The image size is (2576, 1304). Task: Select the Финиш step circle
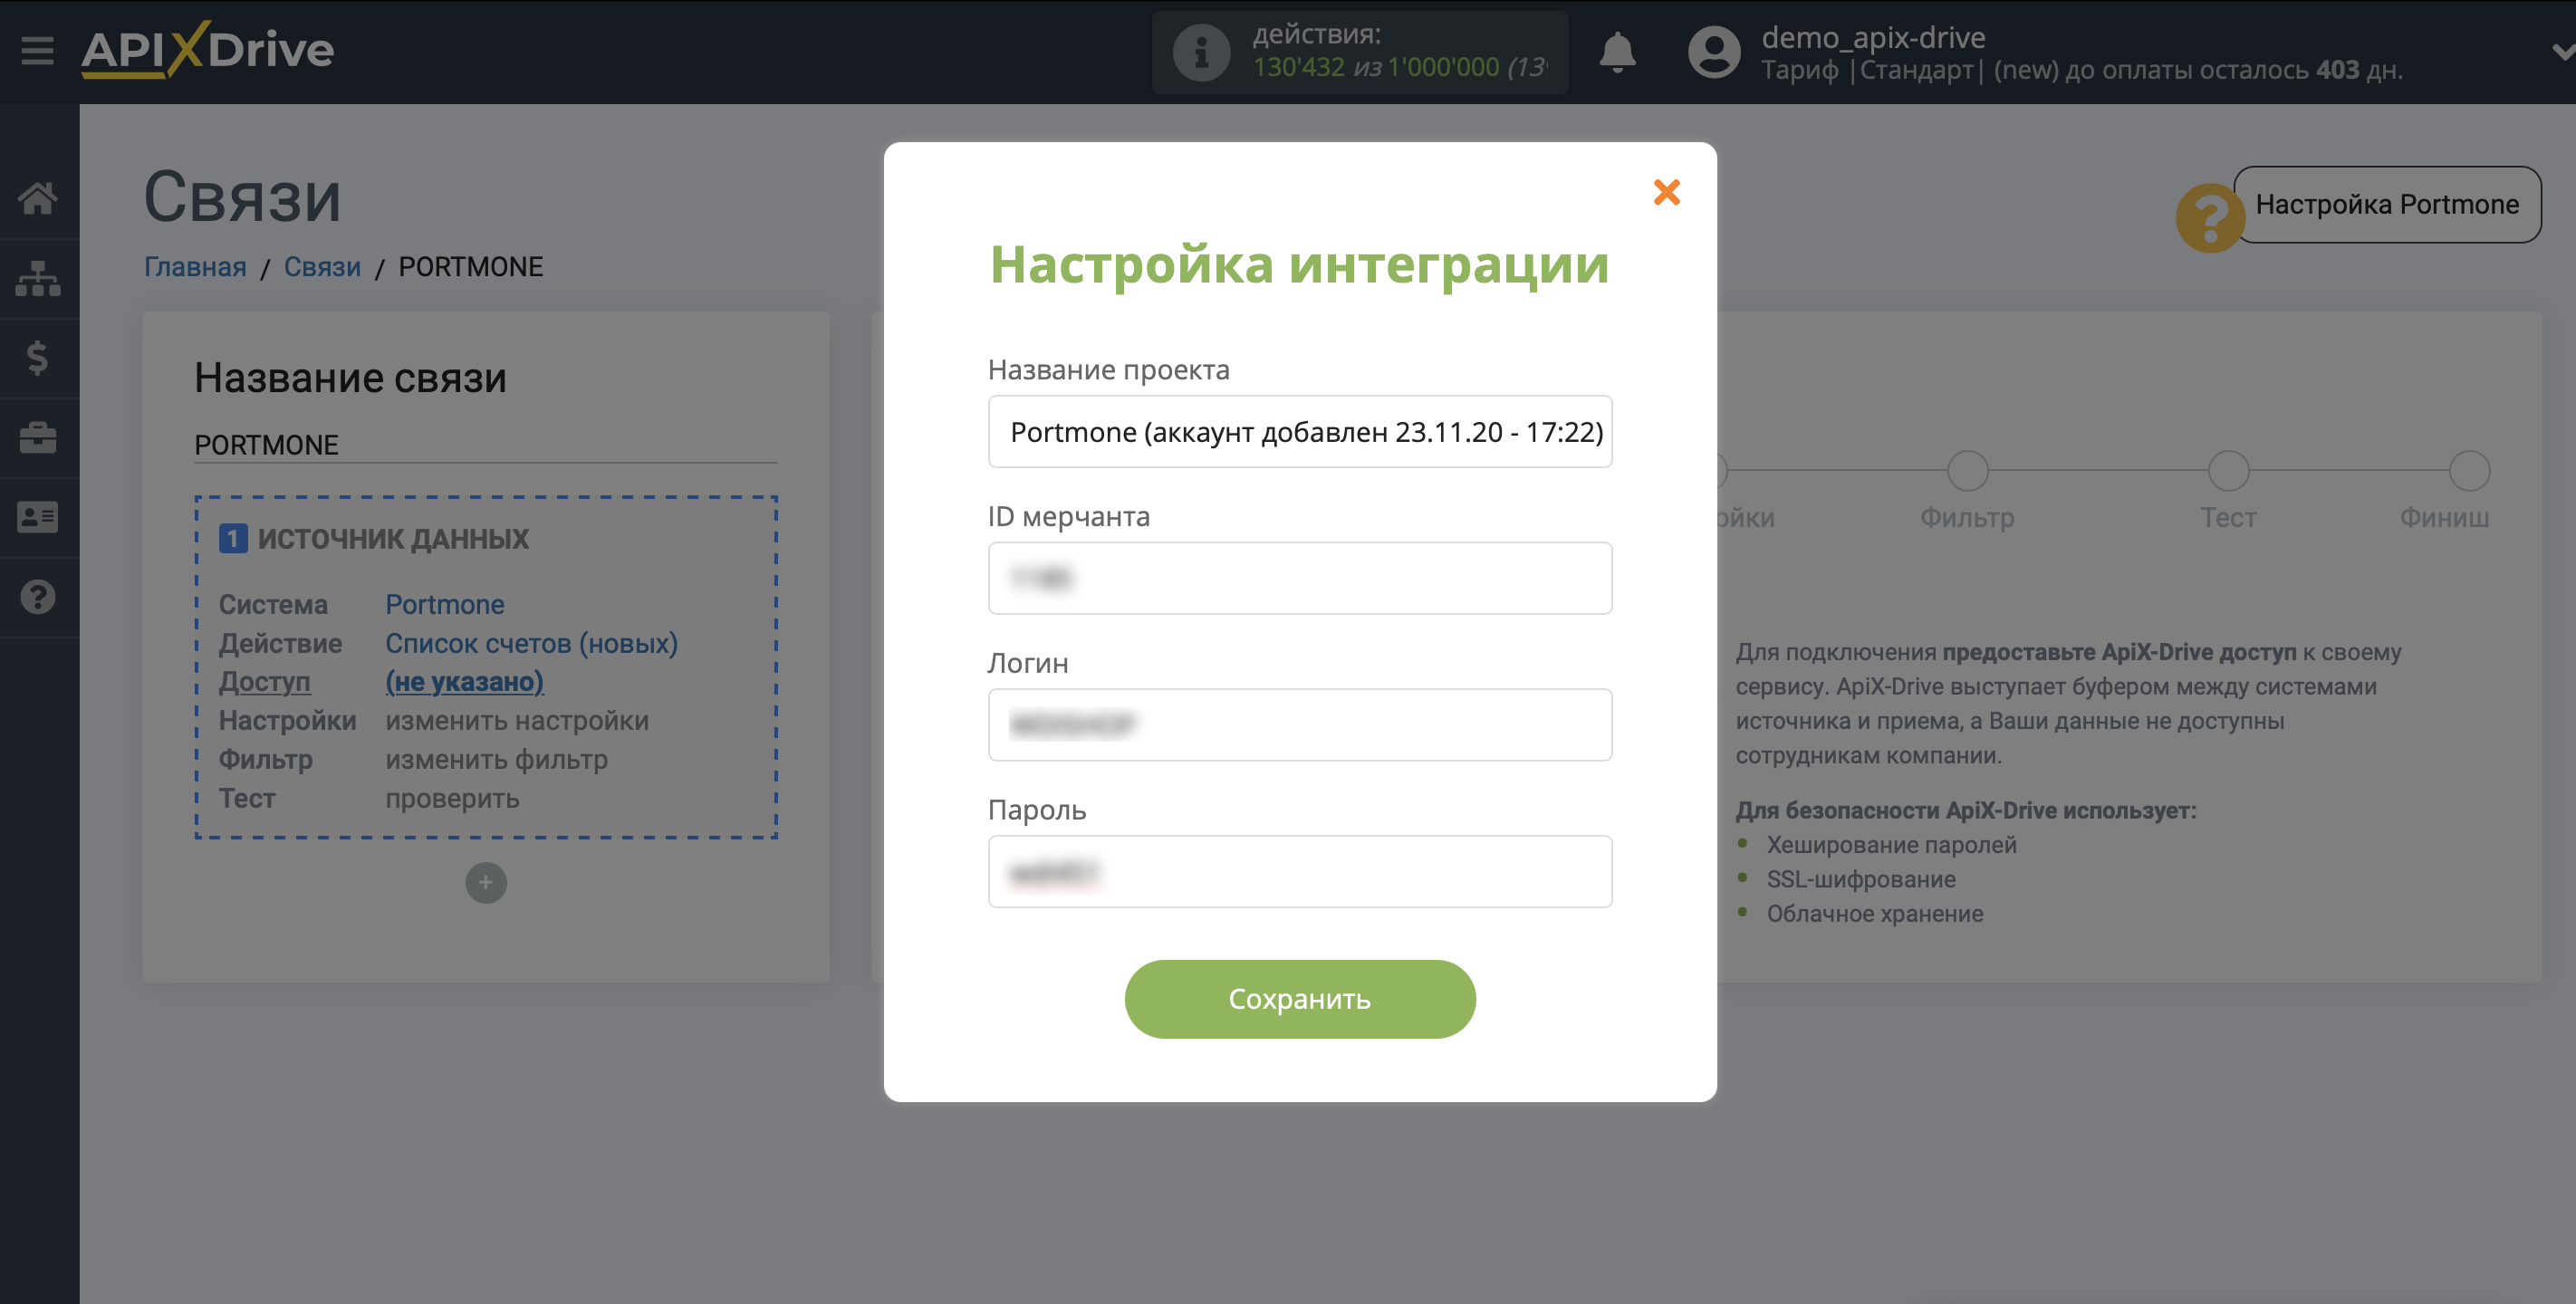2469,471
